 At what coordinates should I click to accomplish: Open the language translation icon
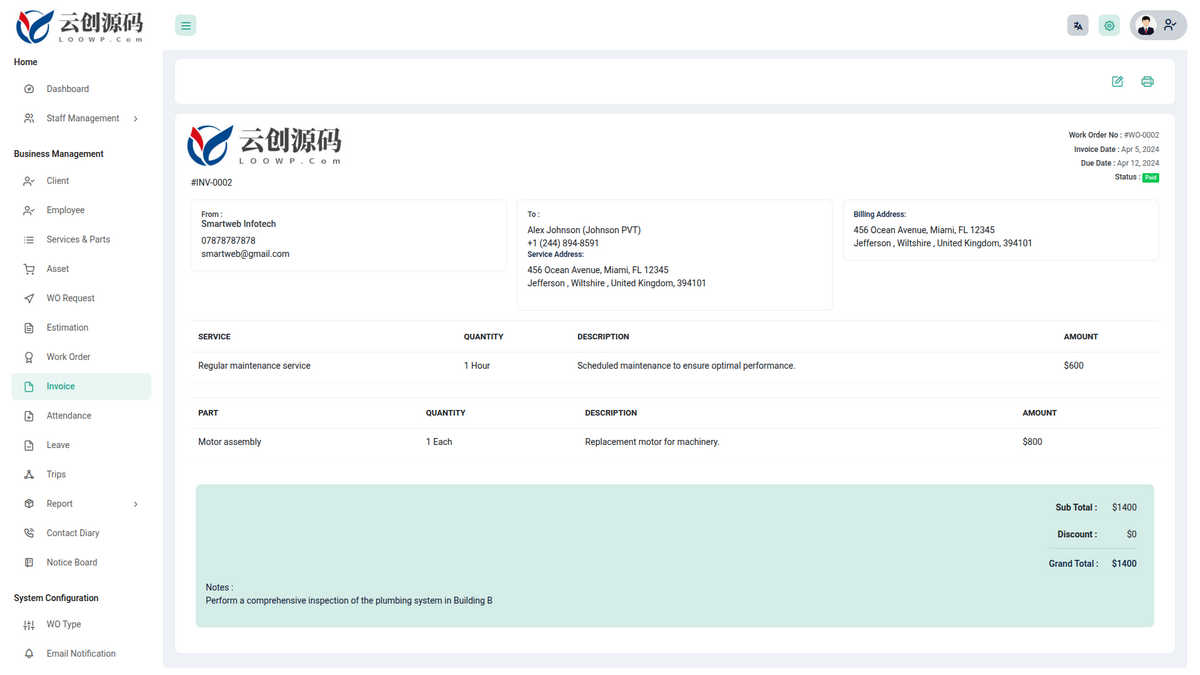pyautogui.click(x=1078, y=26)
